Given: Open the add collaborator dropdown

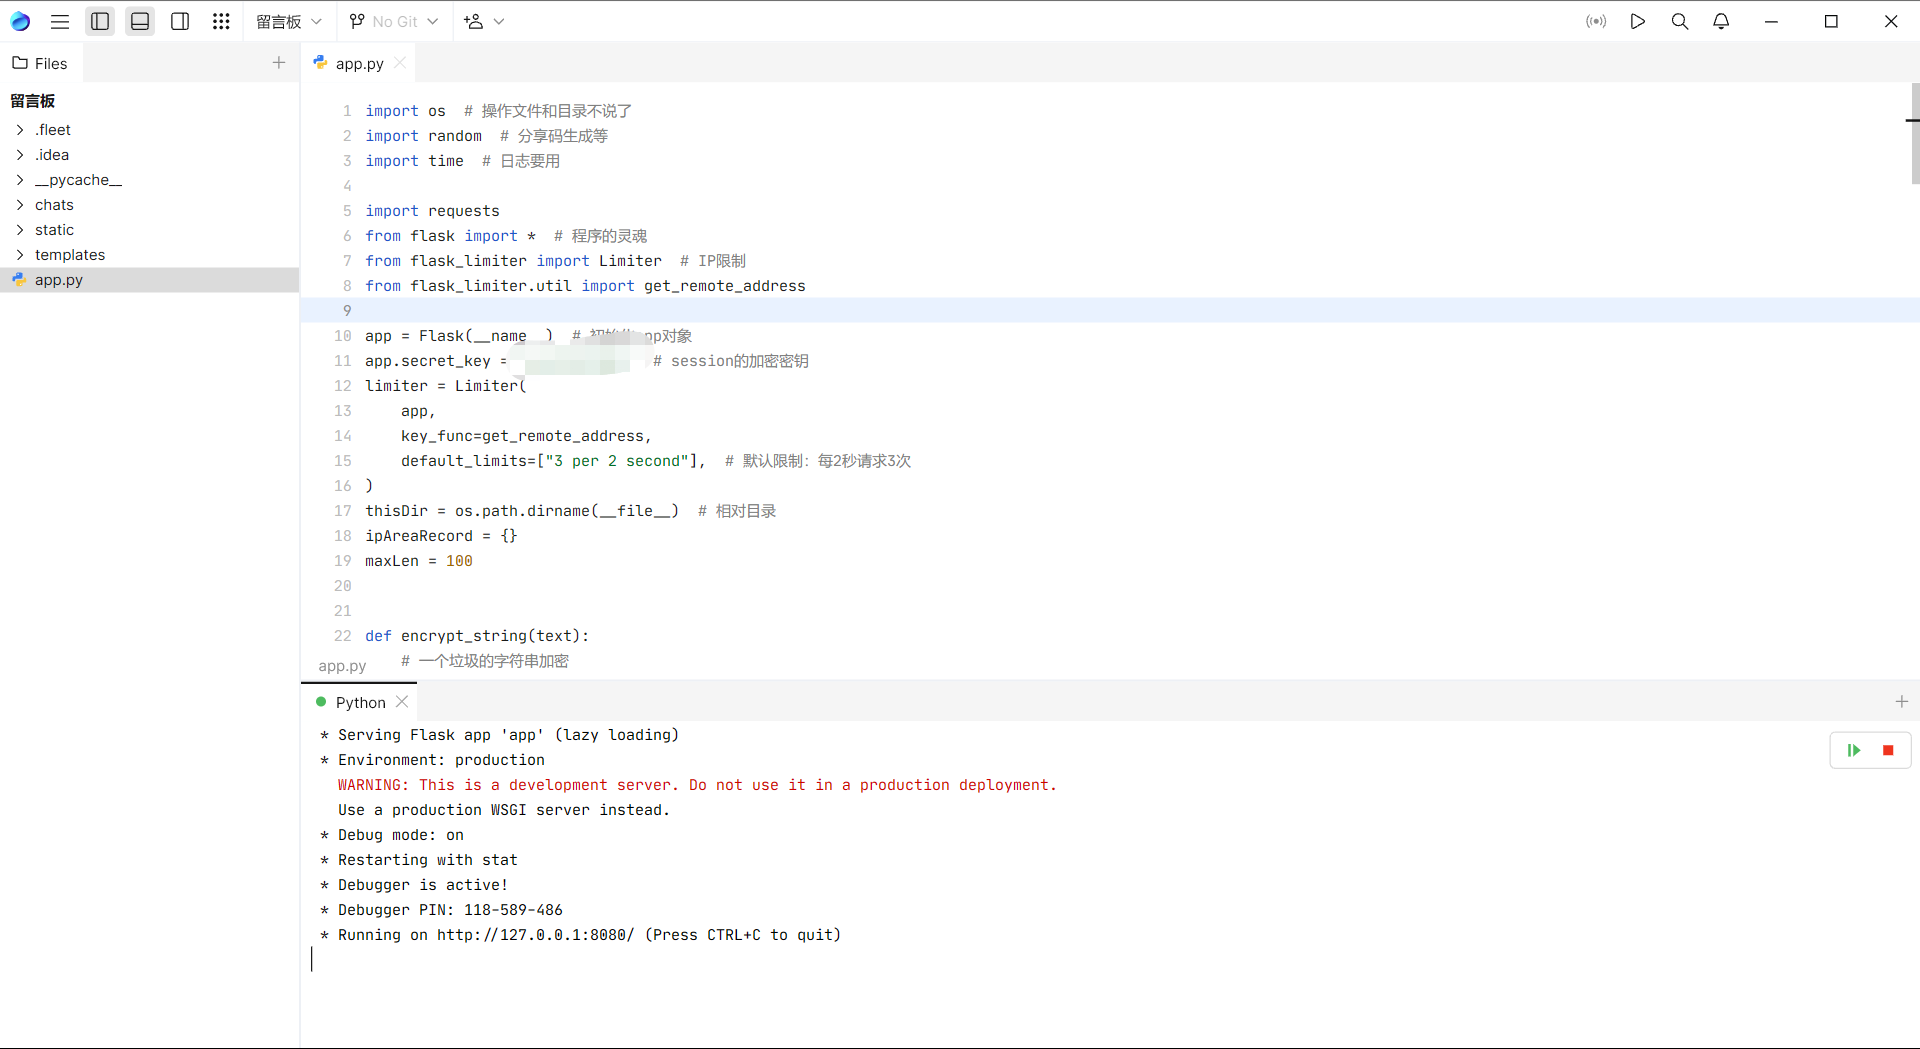Looking at the screenshot, I should 484,21.
